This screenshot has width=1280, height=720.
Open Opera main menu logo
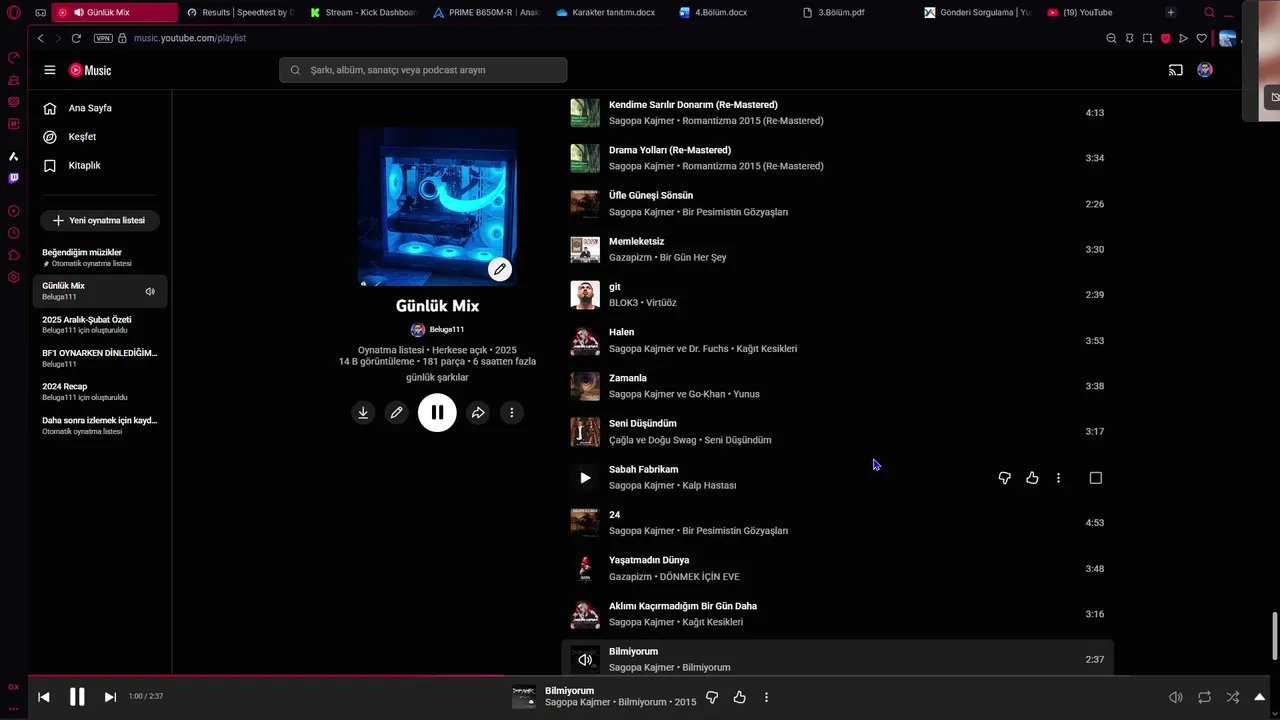coord(13,12)
